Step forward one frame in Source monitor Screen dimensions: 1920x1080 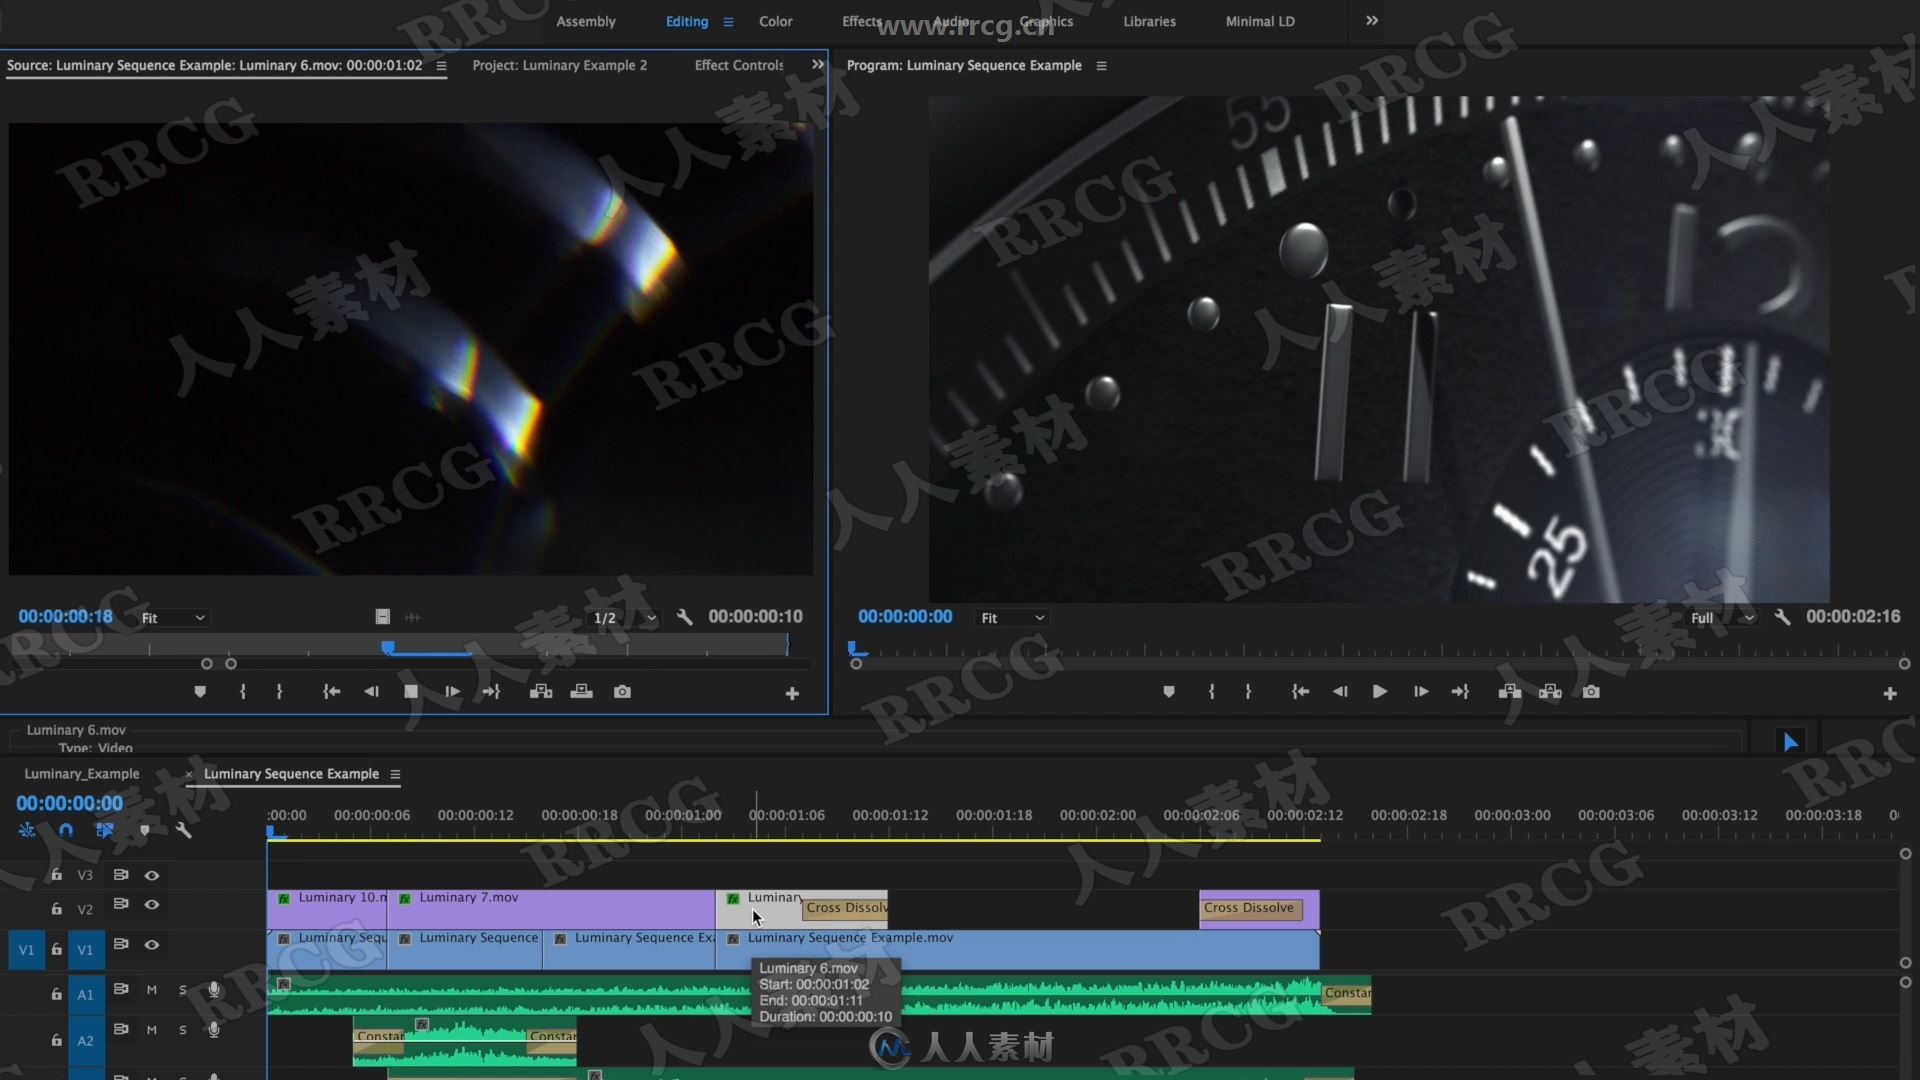(452, 692)
